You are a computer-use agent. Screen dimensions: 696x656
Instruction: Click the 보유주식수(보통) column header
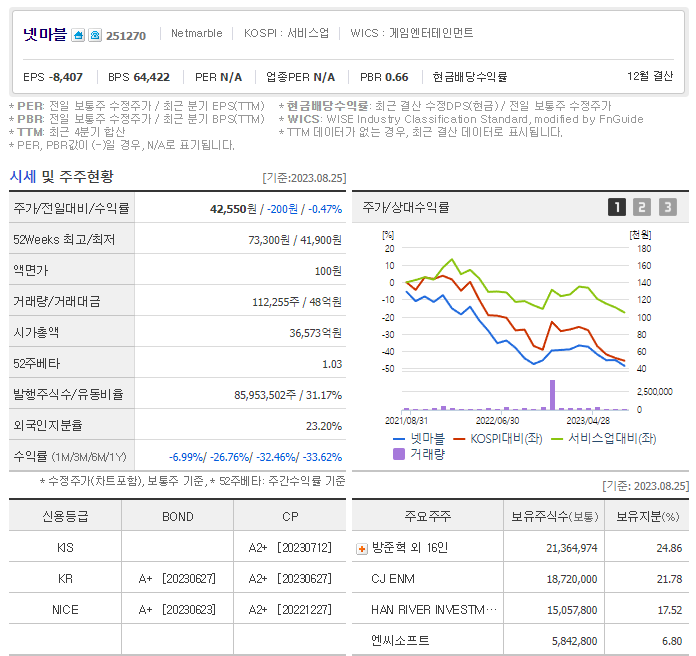[554, 516]
